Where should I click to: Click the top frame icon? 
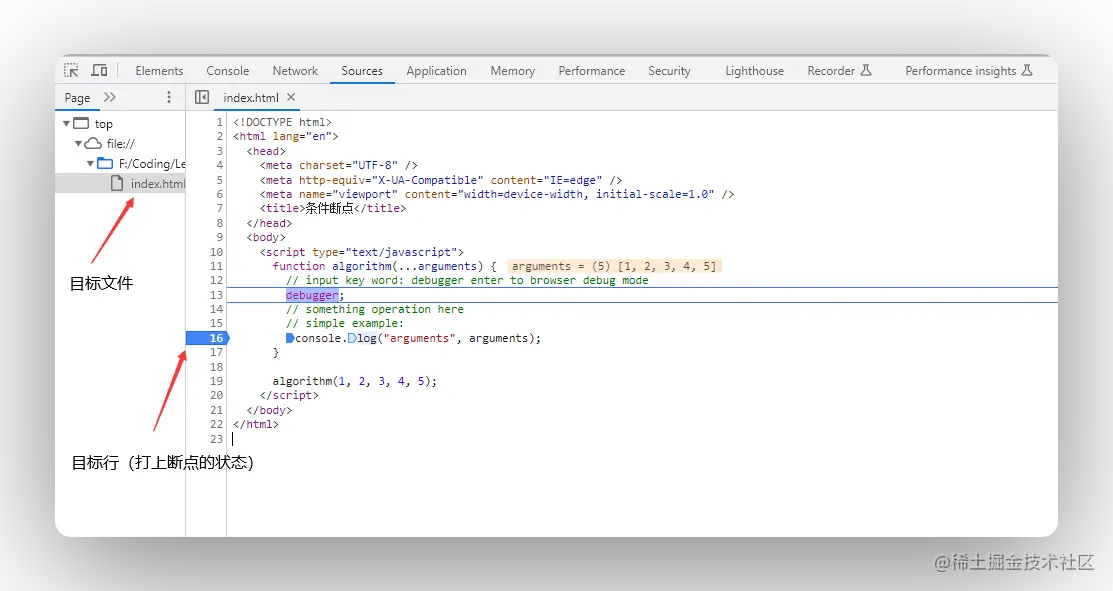click(82, 123)
